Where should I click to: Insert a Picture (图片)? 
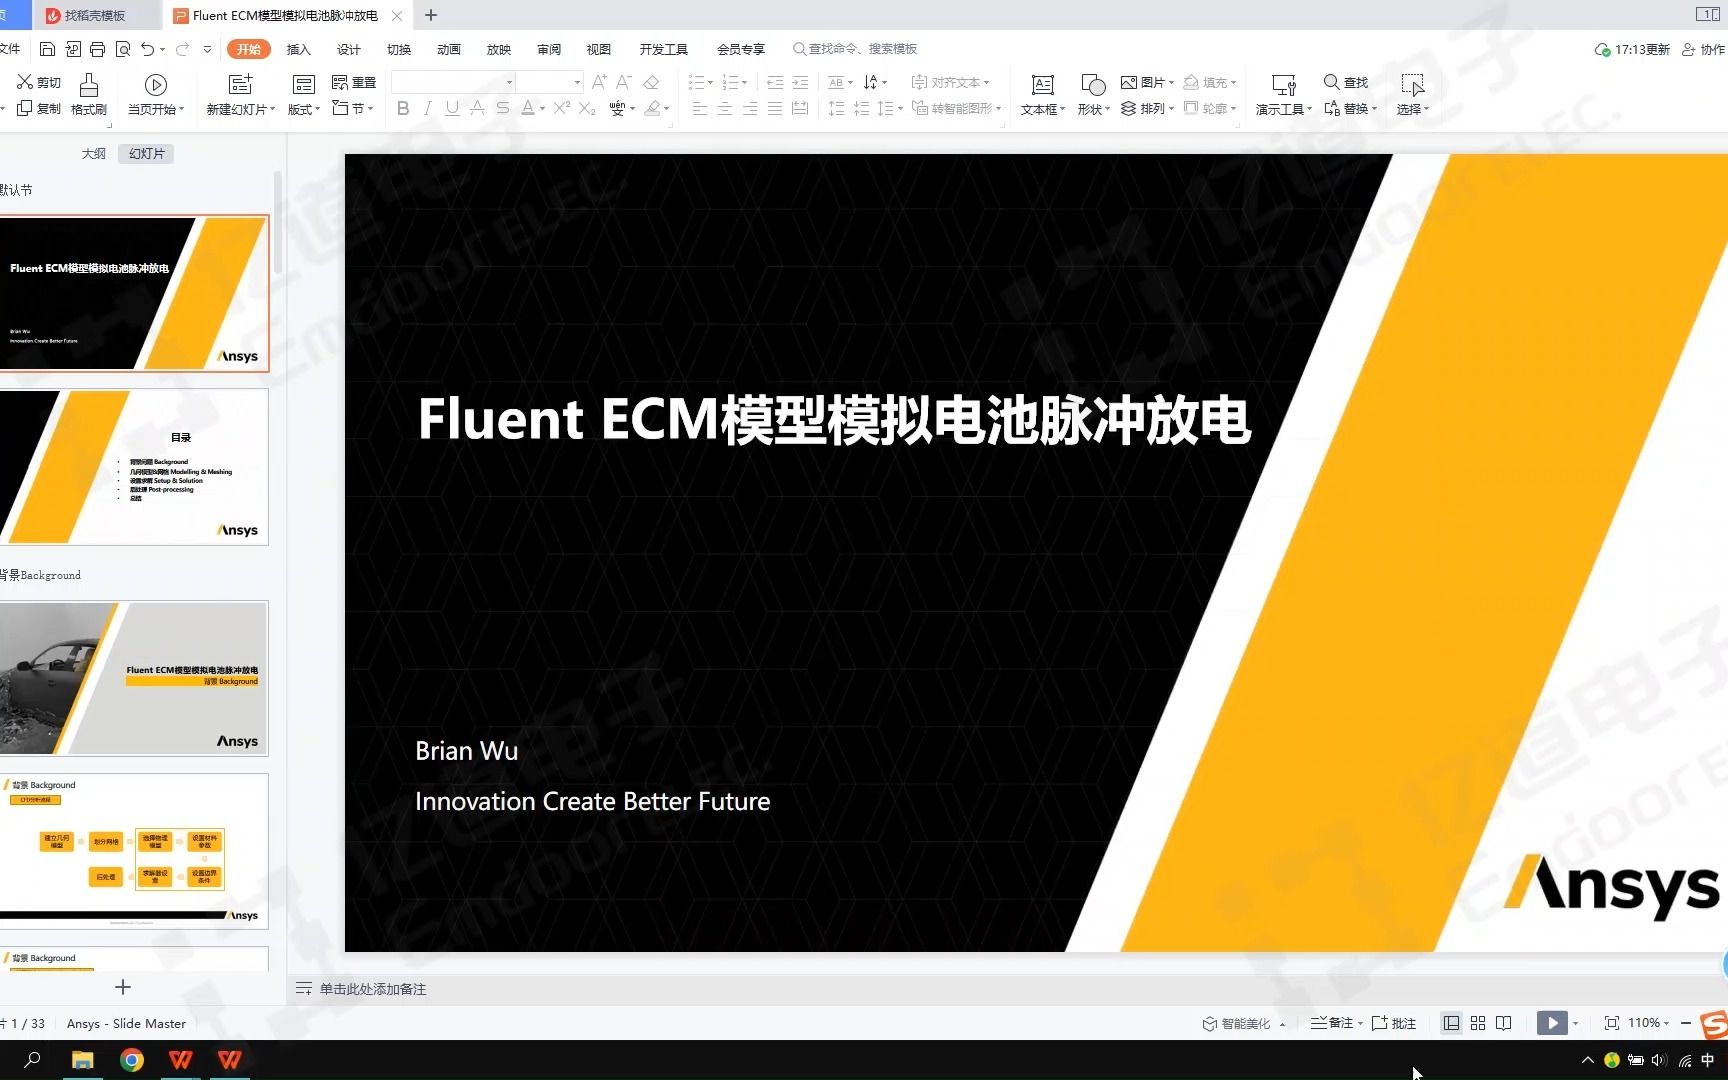coord(1147,82)
